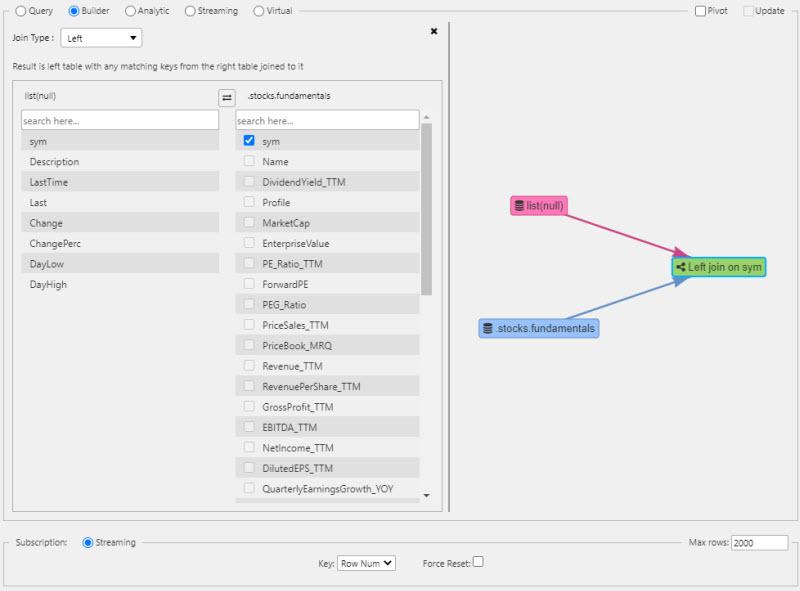Screen dimensions: 800x591
Task: Click the right table search field
Action: point(327,120)
